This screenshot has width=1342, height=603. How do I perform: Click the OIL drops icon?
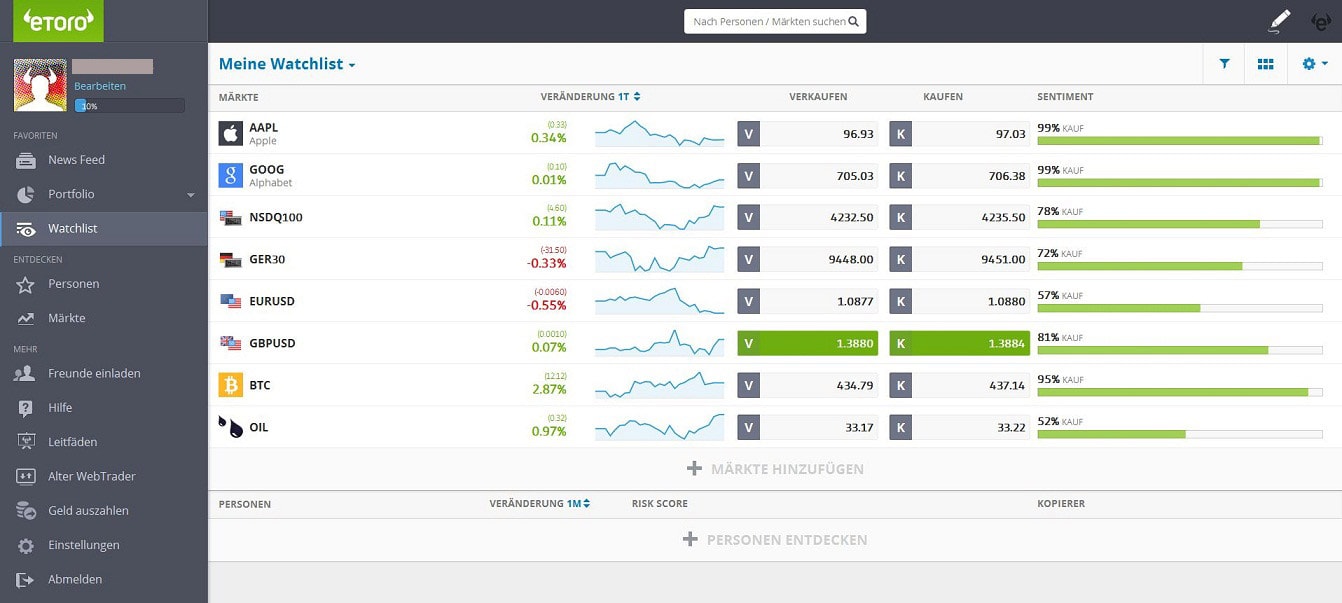coord(231,427)
